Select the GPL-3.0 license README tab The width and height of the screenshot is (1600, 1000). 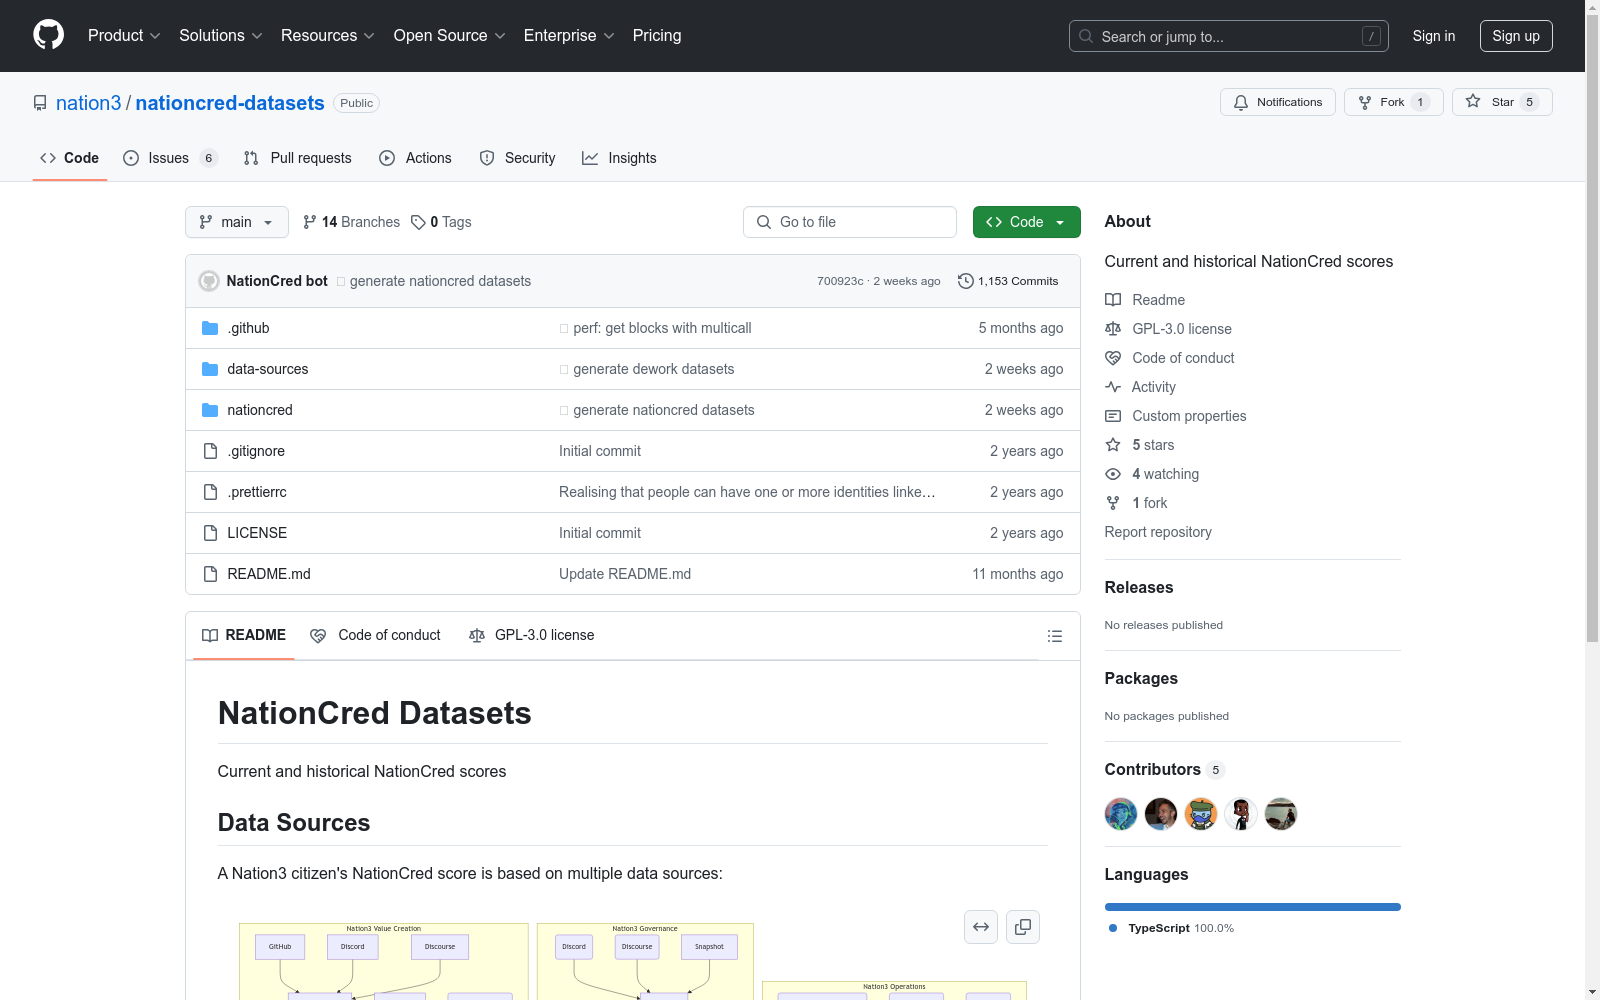pos(532,636)
